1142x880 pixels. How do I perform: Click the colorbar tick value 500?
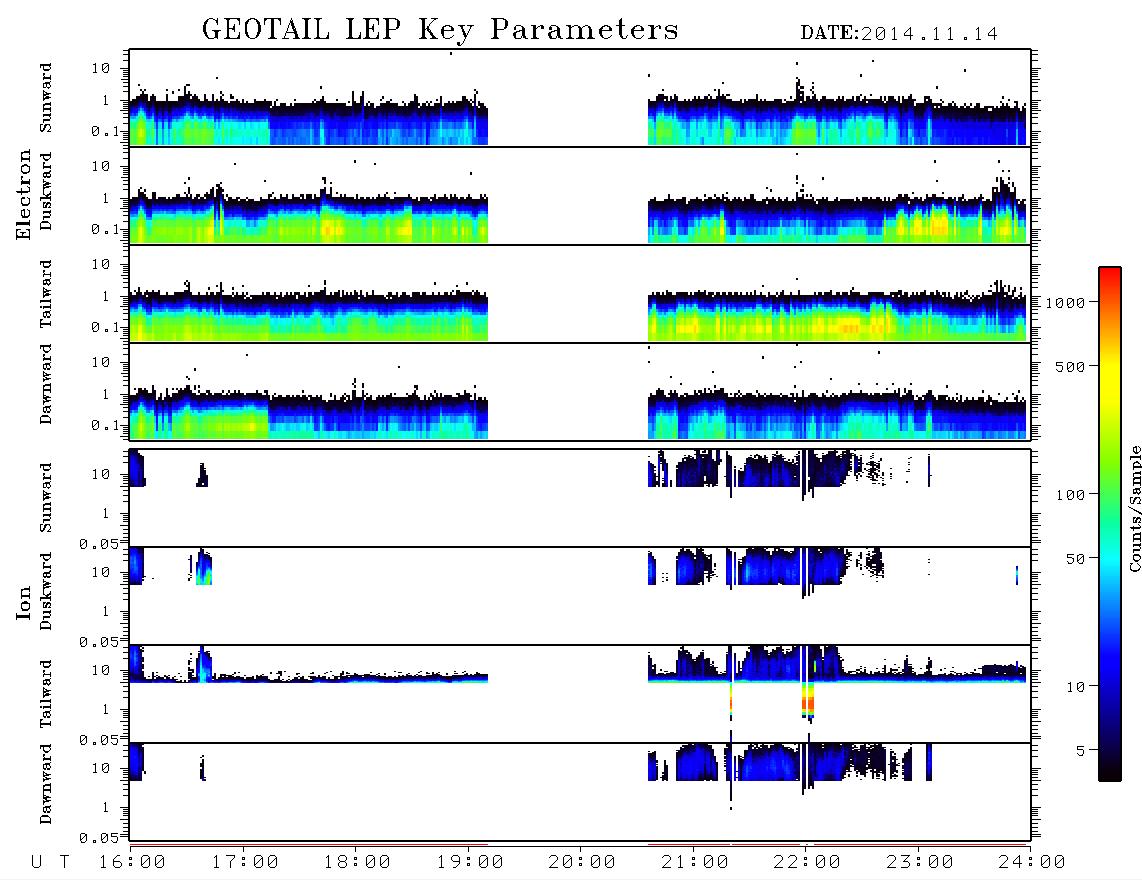(x=1071, y=367)
